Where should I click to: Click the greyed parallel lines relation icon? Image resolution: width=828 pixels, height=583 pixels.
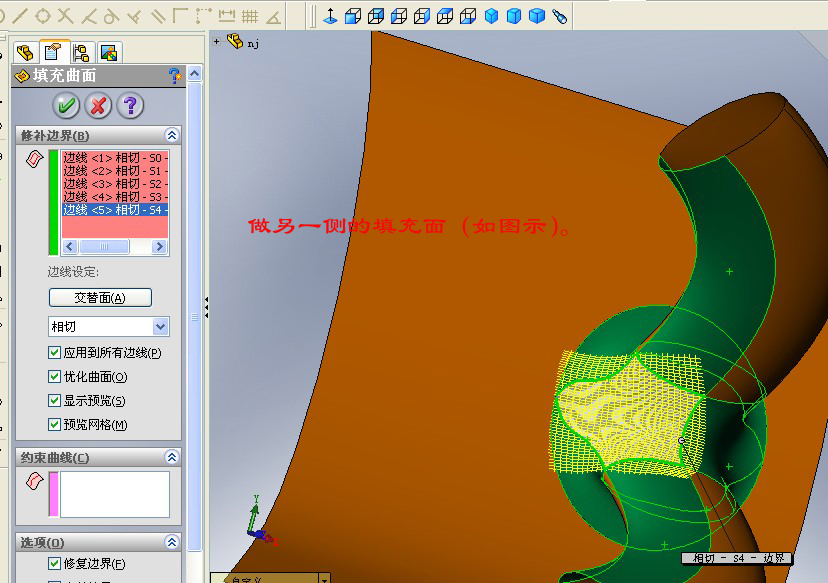pyautogui.click(x=158, y=16)
